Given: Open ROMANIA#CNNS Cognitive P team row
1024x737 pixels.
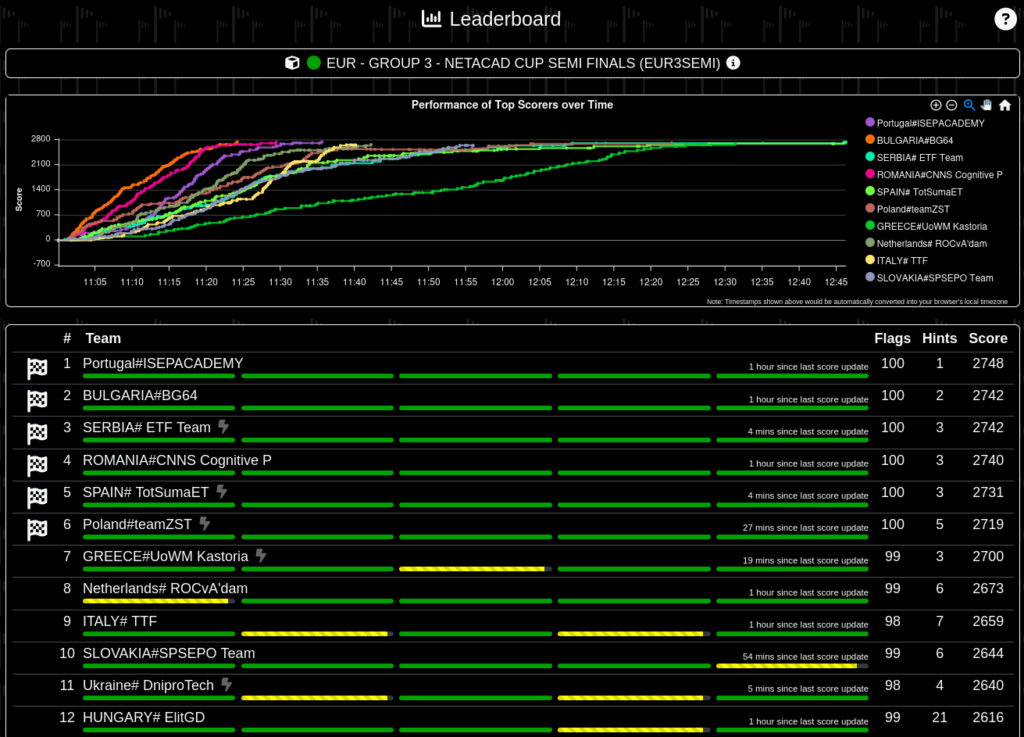Looking at the screenshot, I should [x=177, y=460].
